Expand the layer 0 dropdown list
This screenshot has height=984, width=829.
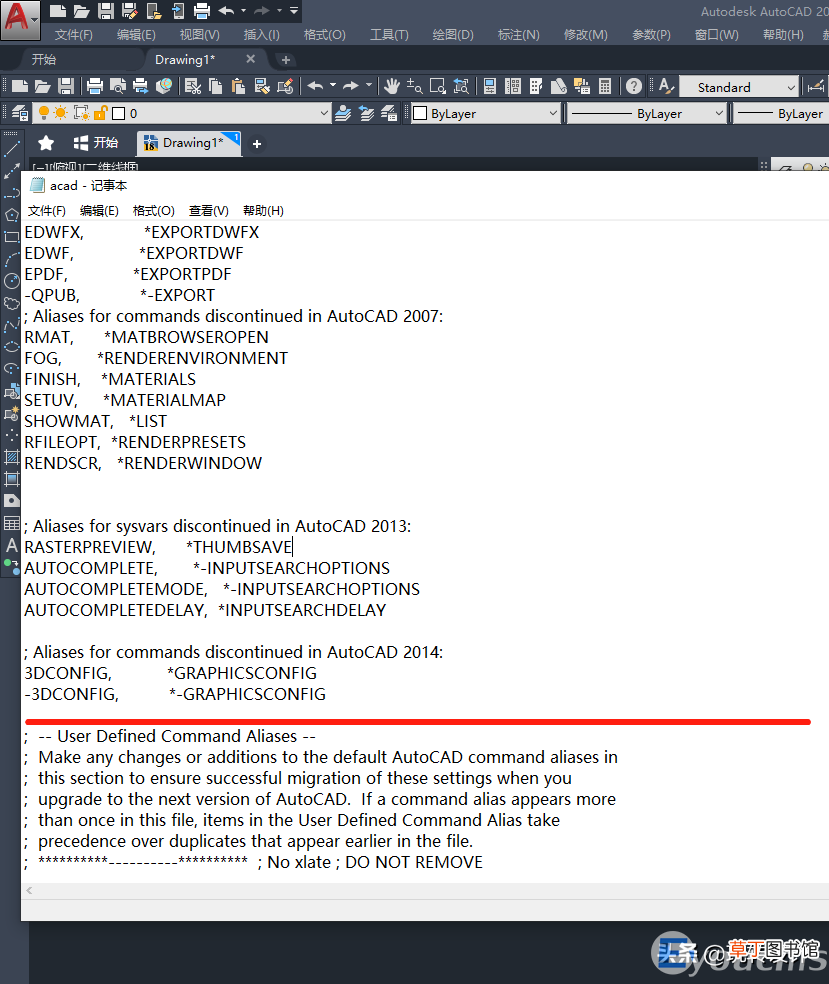pos(324,113)
